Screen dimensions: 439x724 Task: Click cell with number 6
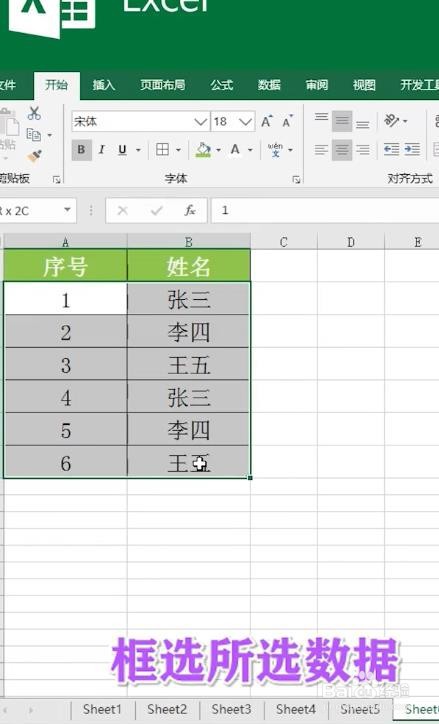[x=66, y=462]
